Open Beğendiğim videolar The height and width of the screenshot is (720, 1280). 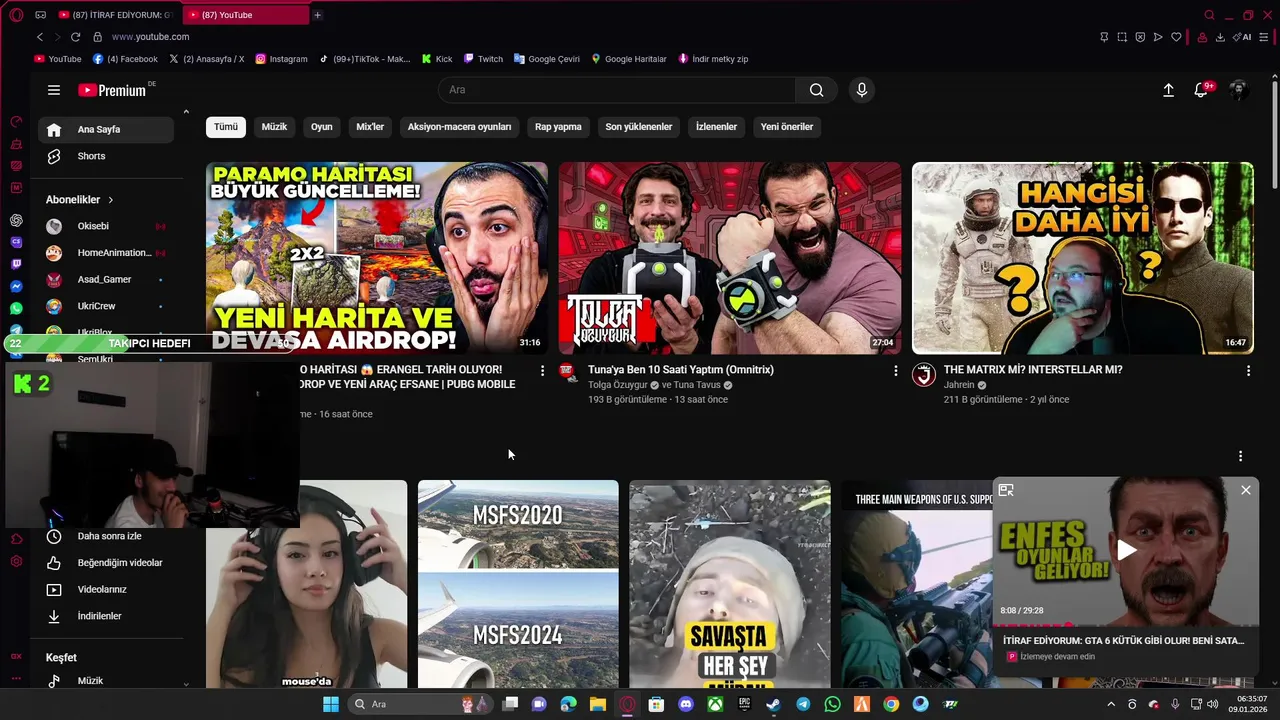coord(106,563)
